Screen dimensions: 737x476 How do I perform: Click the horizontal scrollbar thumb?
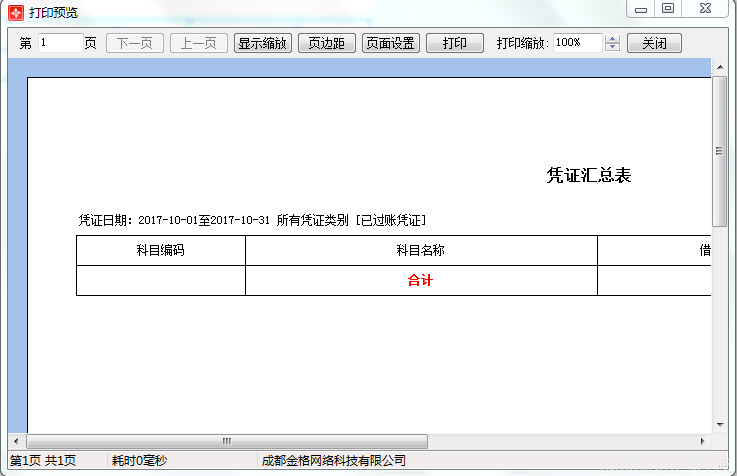coord(227,441)
